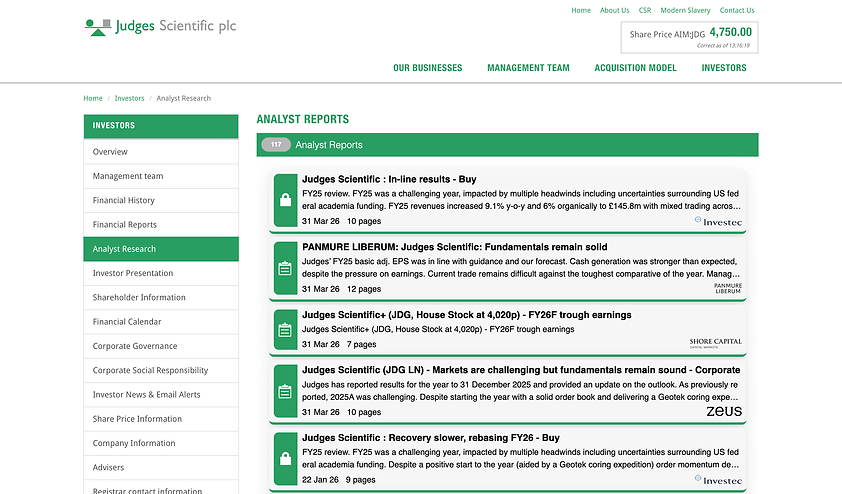Click the Share Price AIM:JDG box
842x494 pixels.
(x=689, y=37)
